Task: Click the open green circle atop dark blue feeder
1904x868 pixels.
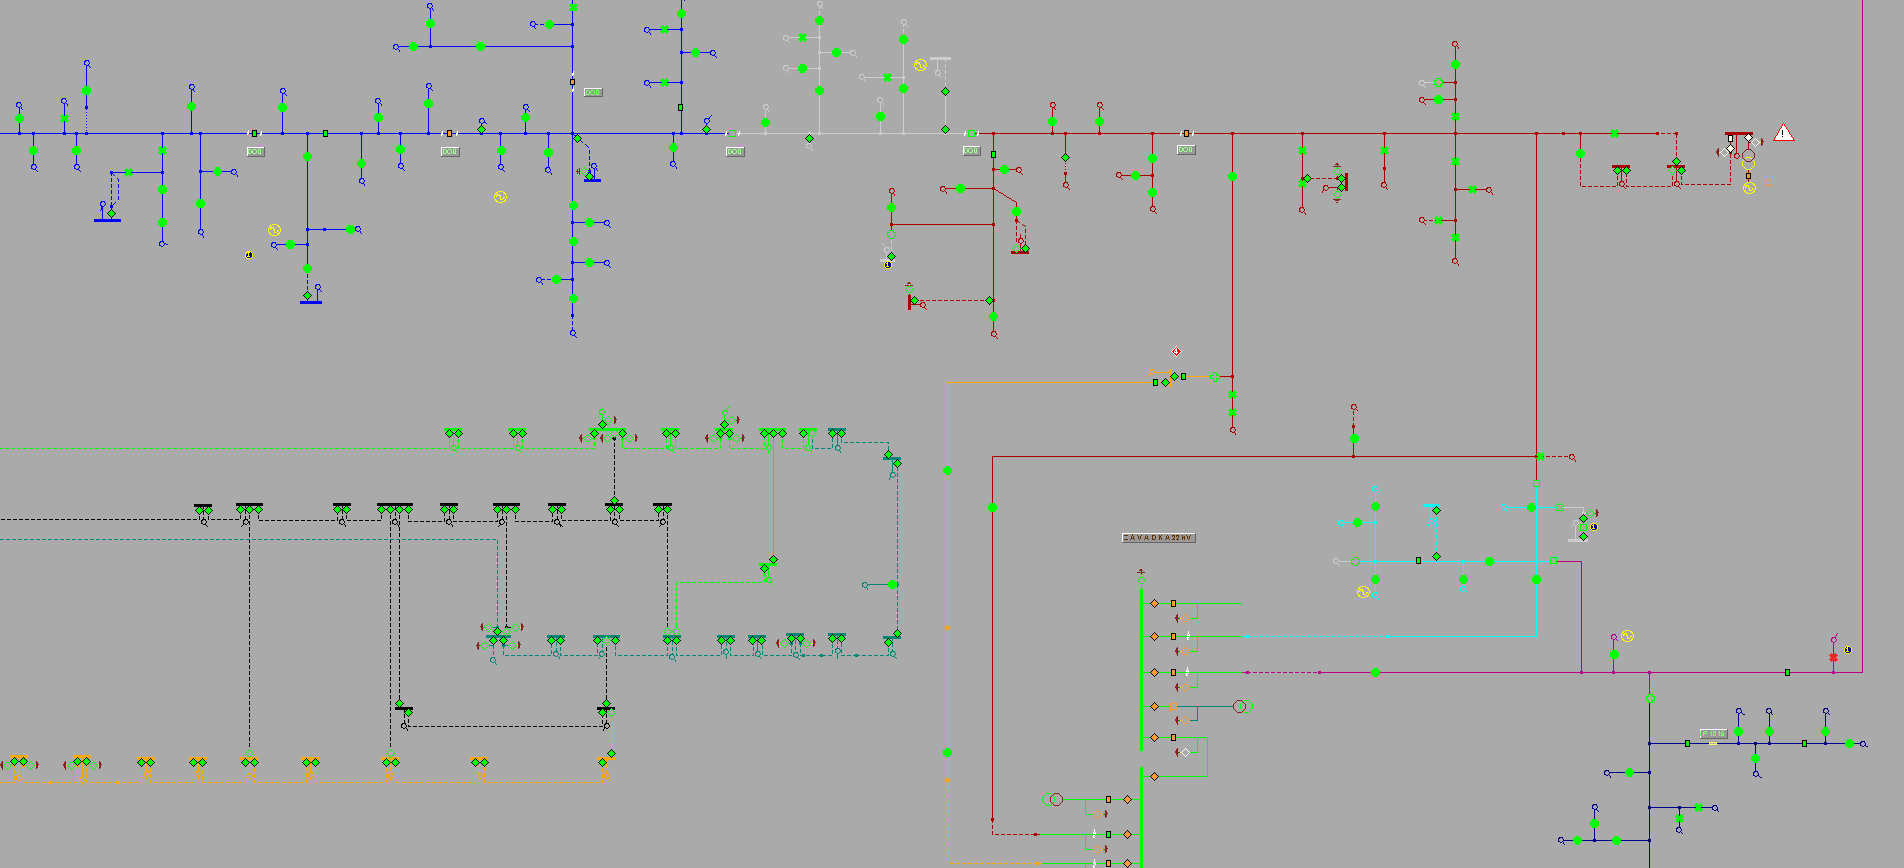Action: (1650, 699)
